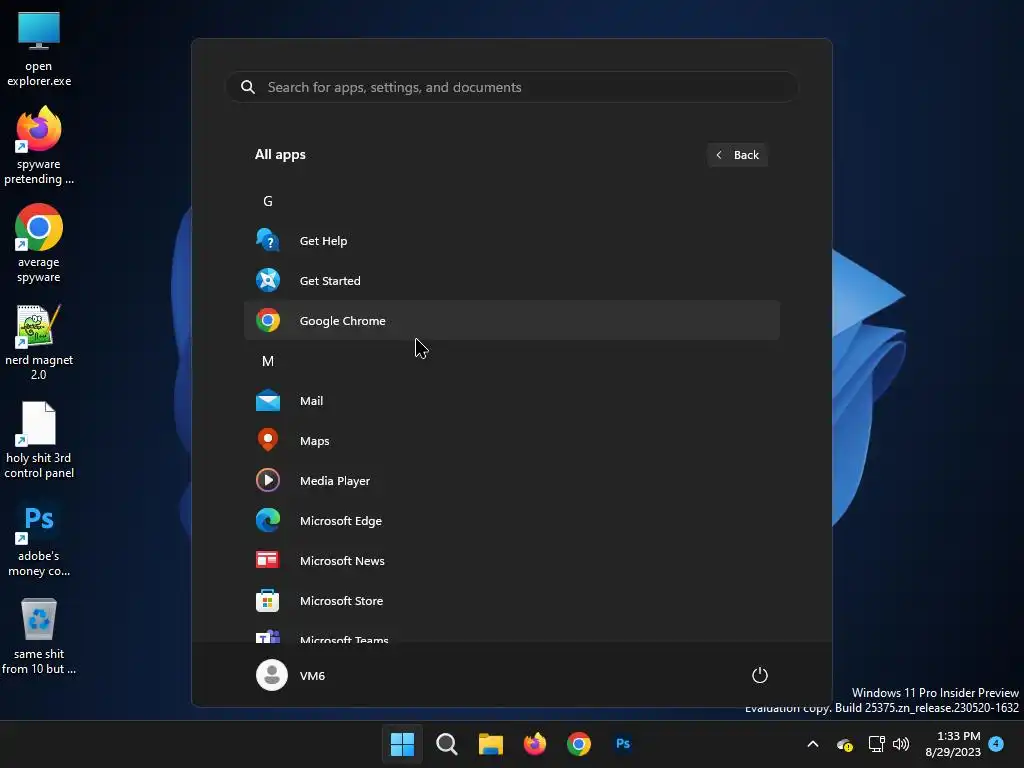Go back from All apps list
Image resolution: width=1024 pixels, height=768 pixels.
click(737, 155)
